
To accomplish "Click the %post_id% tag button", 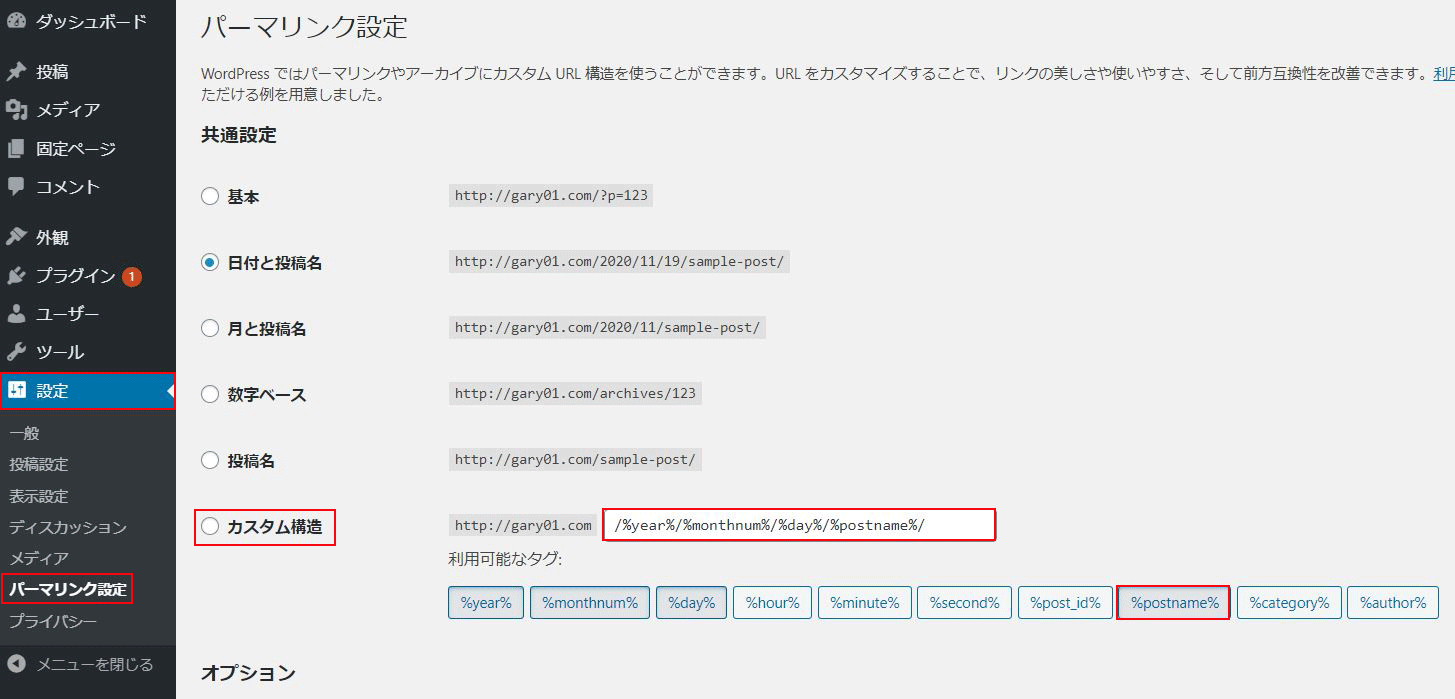I will pyautogui.click(x=1065, y=603).
